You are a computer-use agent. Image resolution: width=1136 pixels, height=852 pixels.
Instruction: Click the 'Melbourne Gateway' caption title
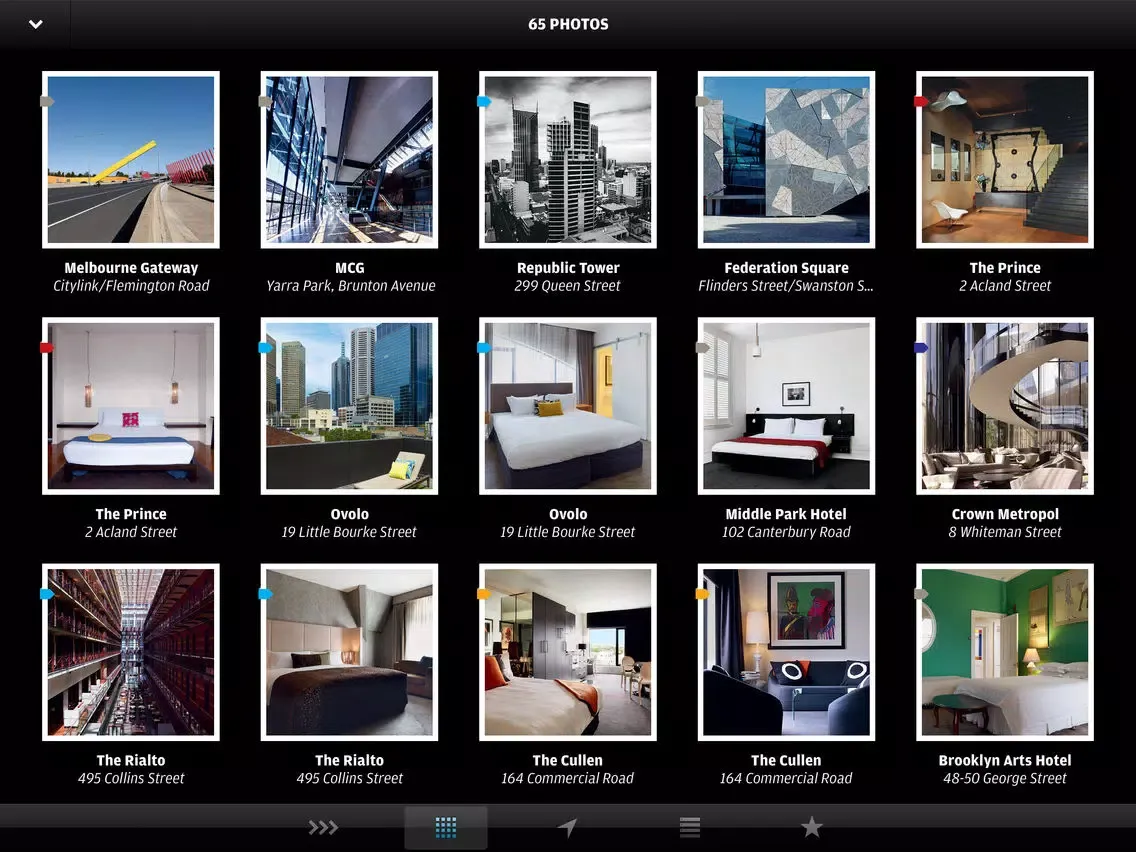131,268
